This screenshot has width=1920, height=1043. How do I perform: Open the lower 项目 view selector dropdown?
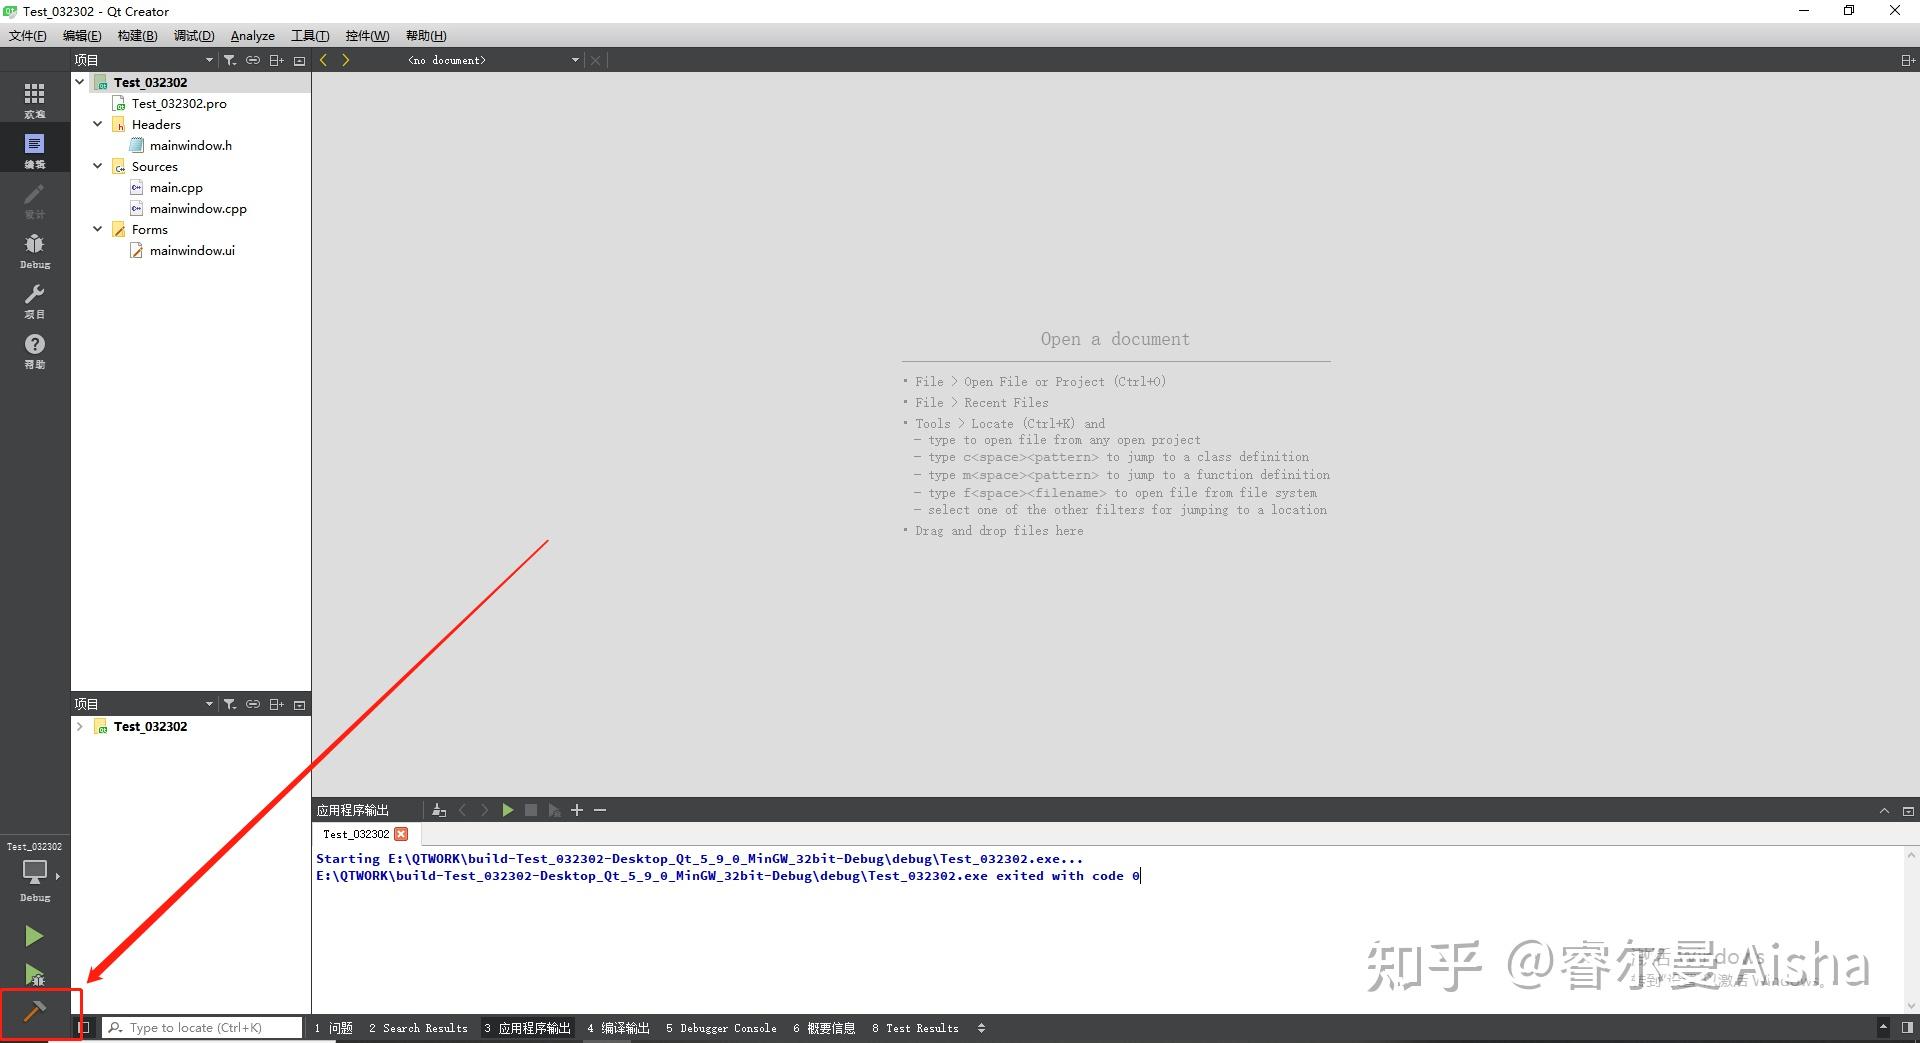(x=144, y=704)
